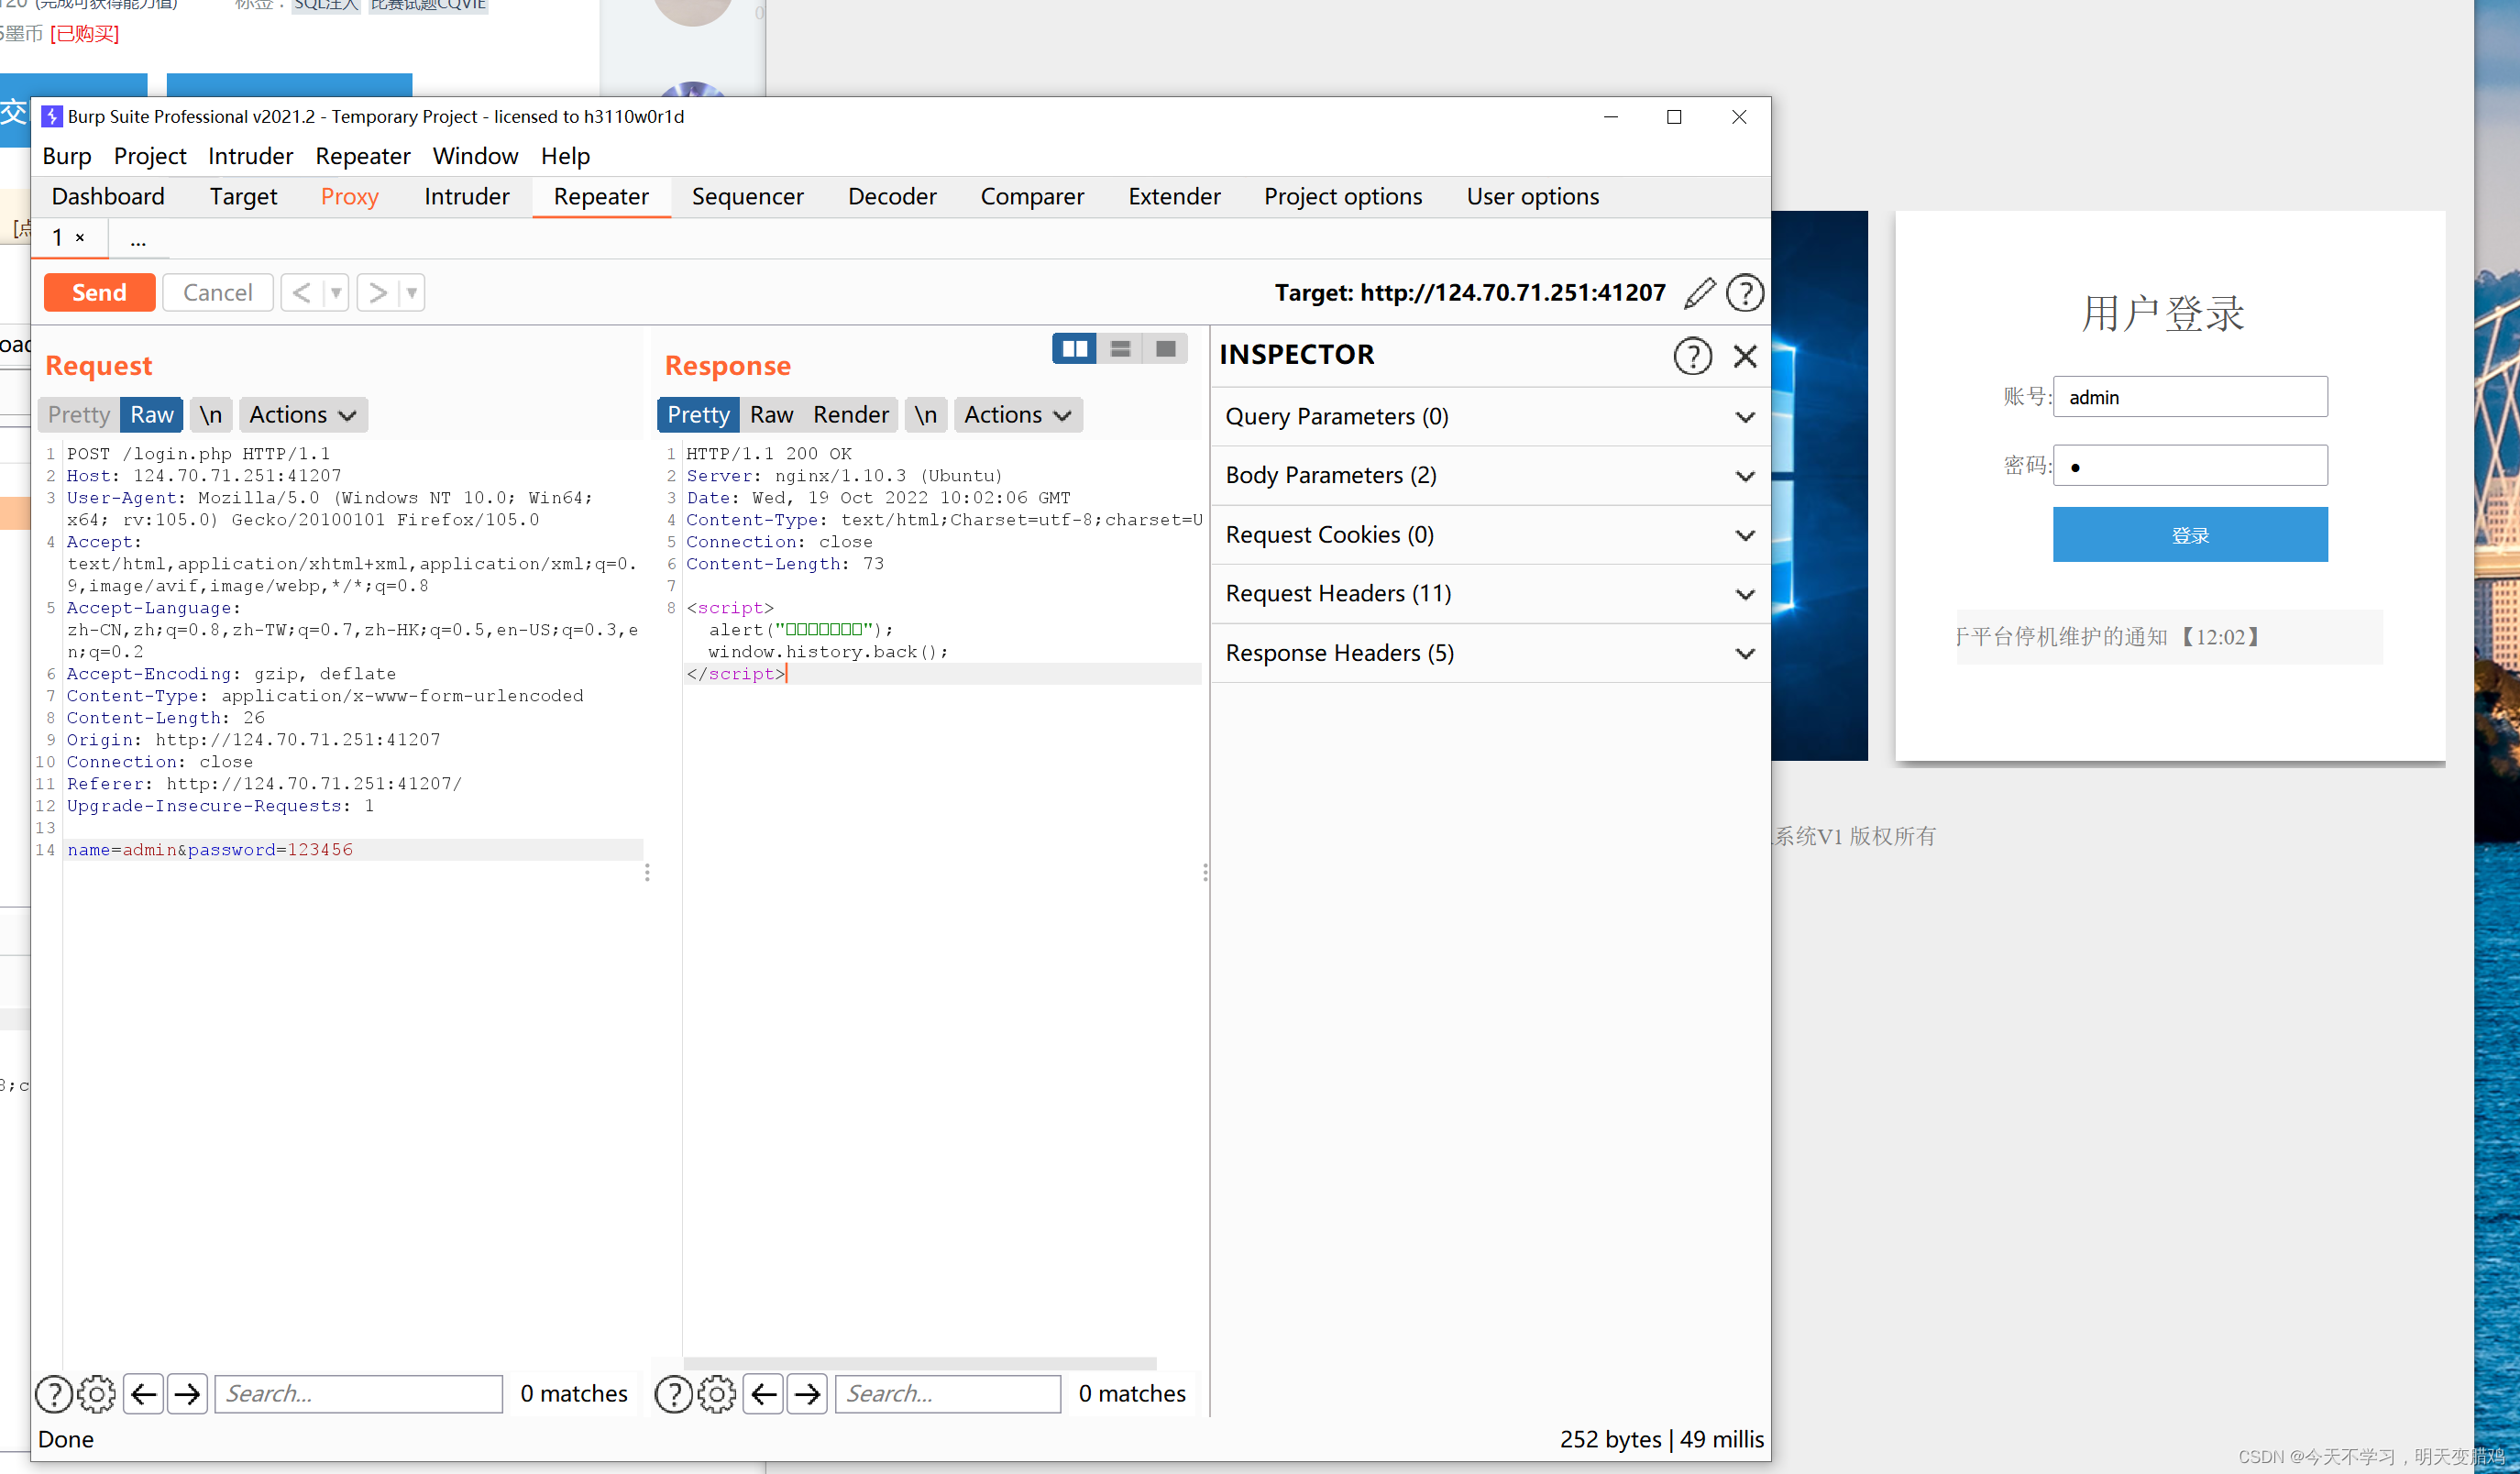Viewport: 2520px width, 1474px height.
Task: Toggle response Raw view
Action: pos(771,415)
